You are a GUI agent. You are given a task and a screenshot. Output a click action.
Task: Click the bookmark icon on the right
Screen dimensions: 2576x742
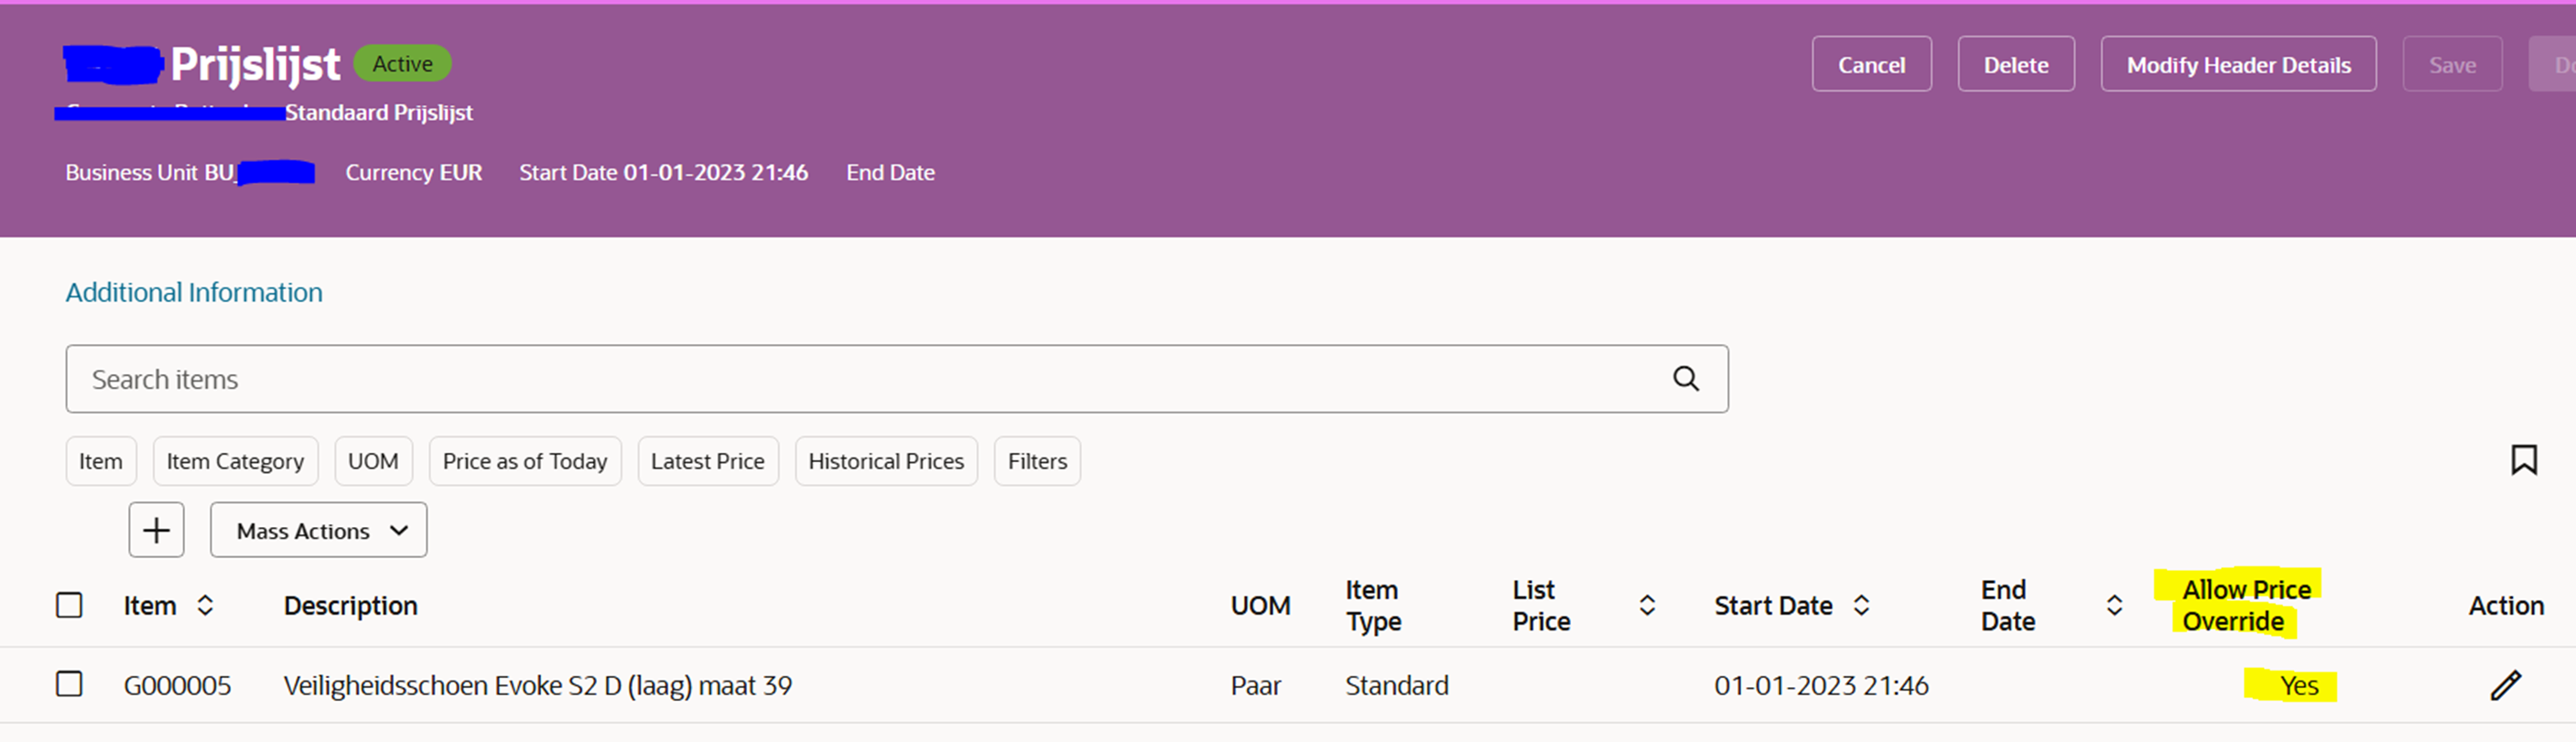coord(2524,459)
